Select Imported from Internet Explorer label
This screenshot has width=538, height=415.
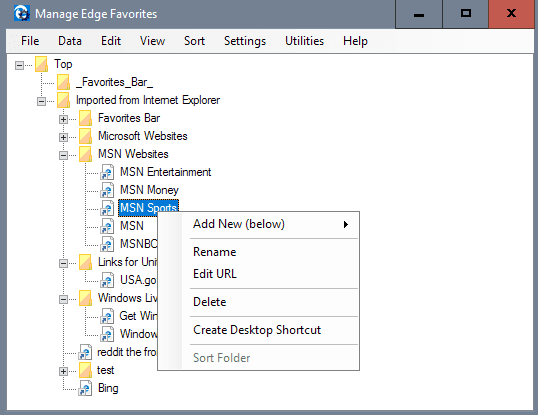click(x=148, y=100)
